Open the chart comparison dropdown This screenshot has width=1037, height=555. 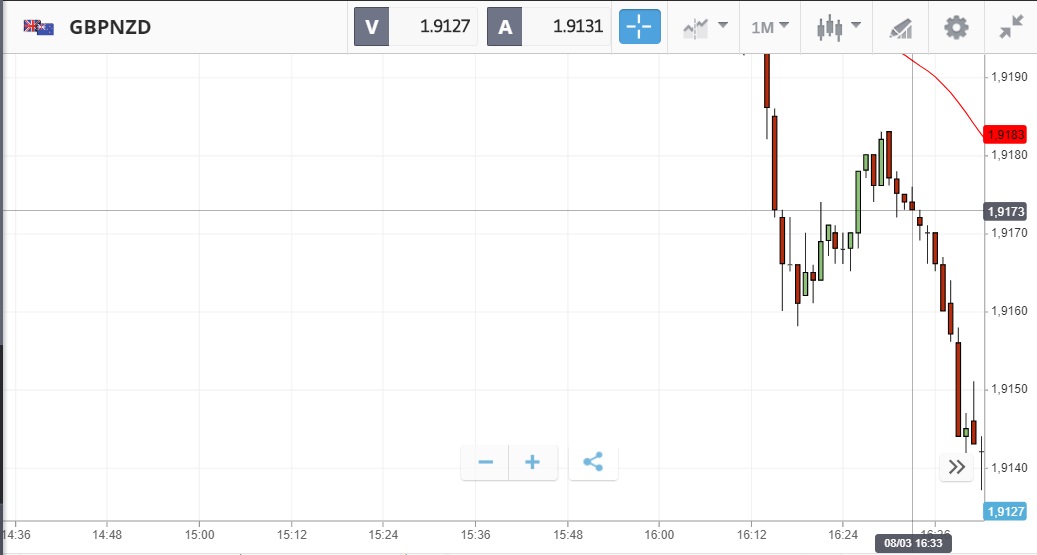[704, 27]
